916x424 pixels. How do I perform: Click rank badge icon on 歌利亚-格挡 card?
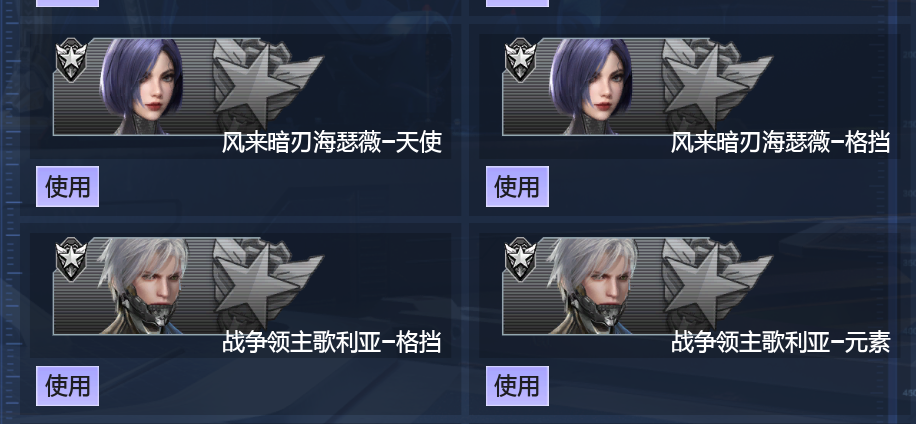pos(71,259)
